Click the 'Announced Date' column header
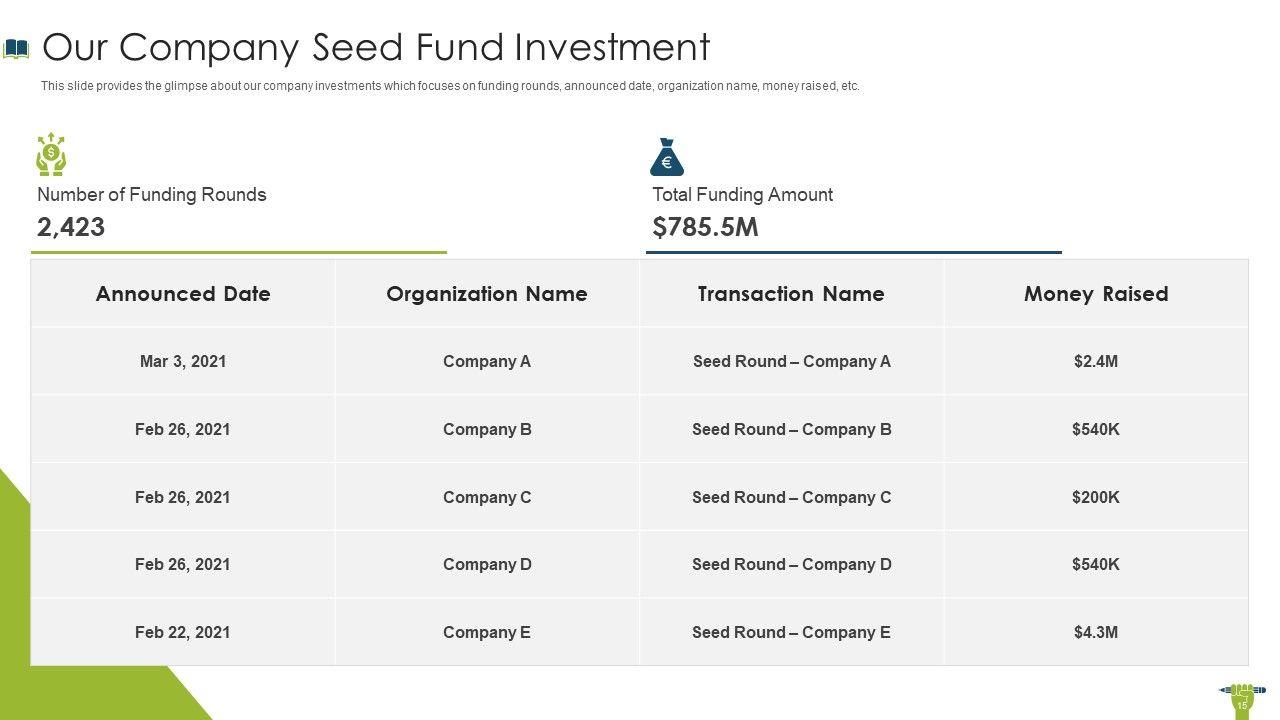This screenshot has width=1280, height=720. click(183, 294)
